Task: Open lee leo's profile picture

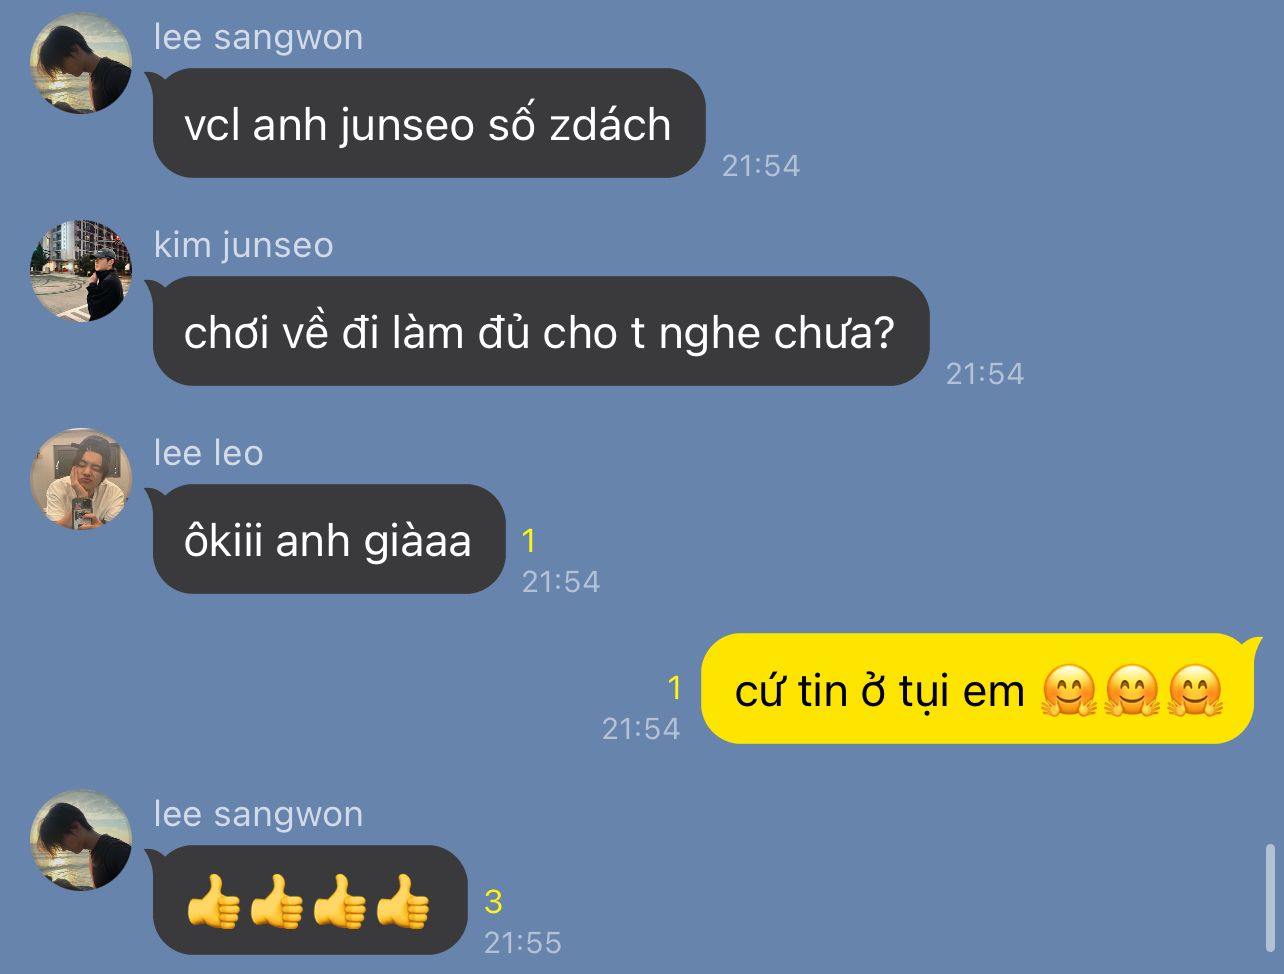Action: coord(81,479)
